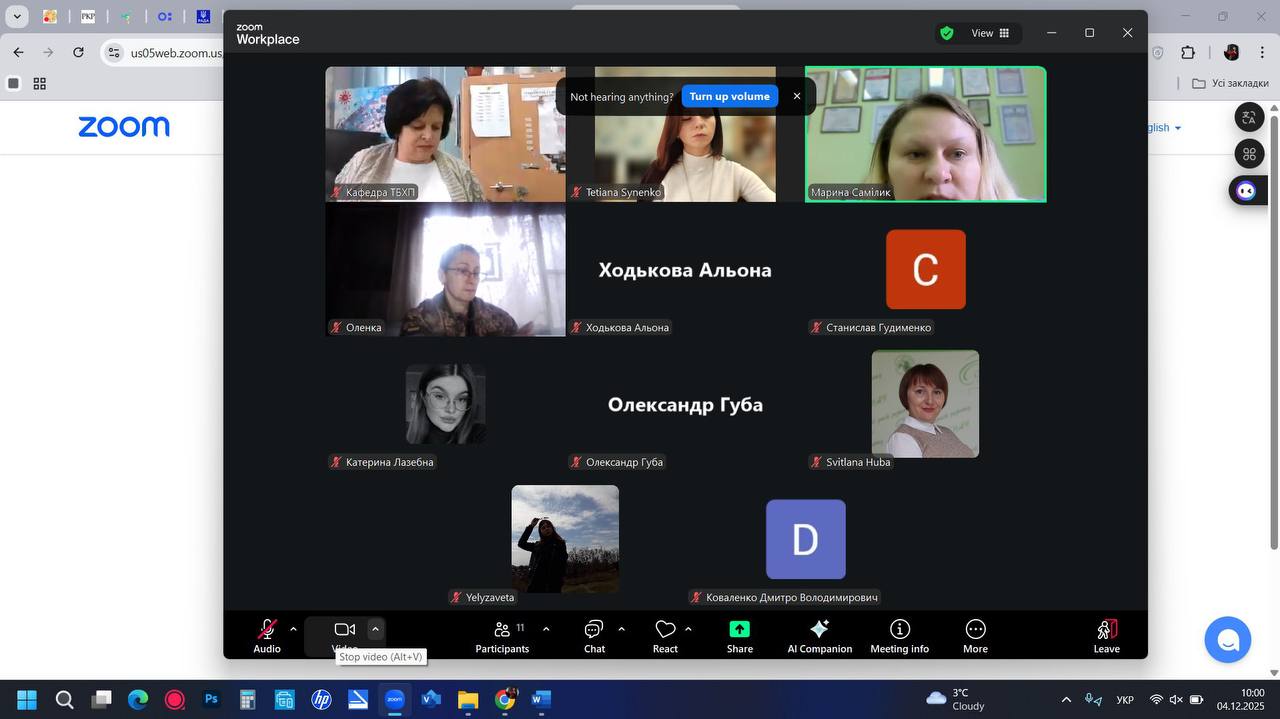Open the More options menu

click(x=975, y=636)
